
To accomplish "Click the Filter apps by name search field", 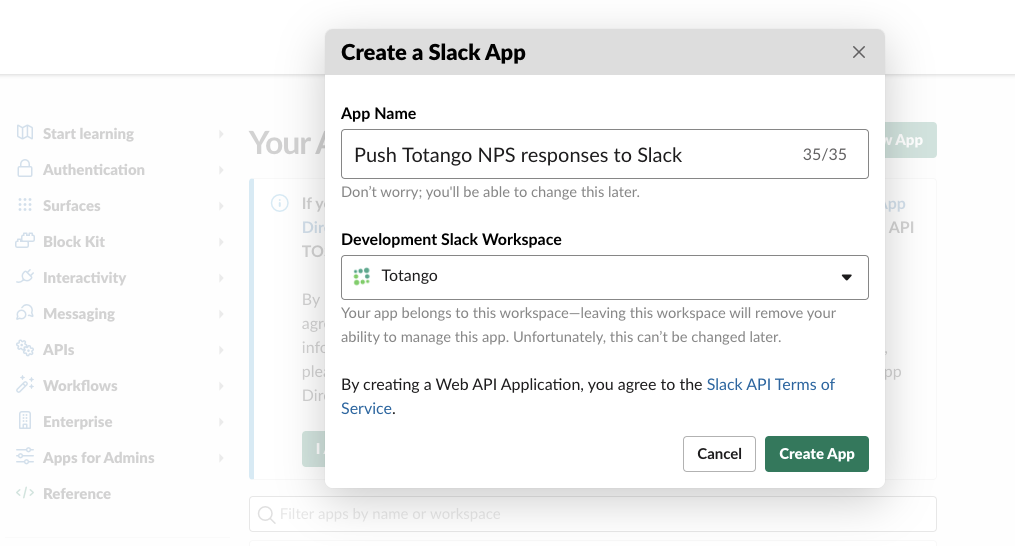I will (x=592, y=514).
